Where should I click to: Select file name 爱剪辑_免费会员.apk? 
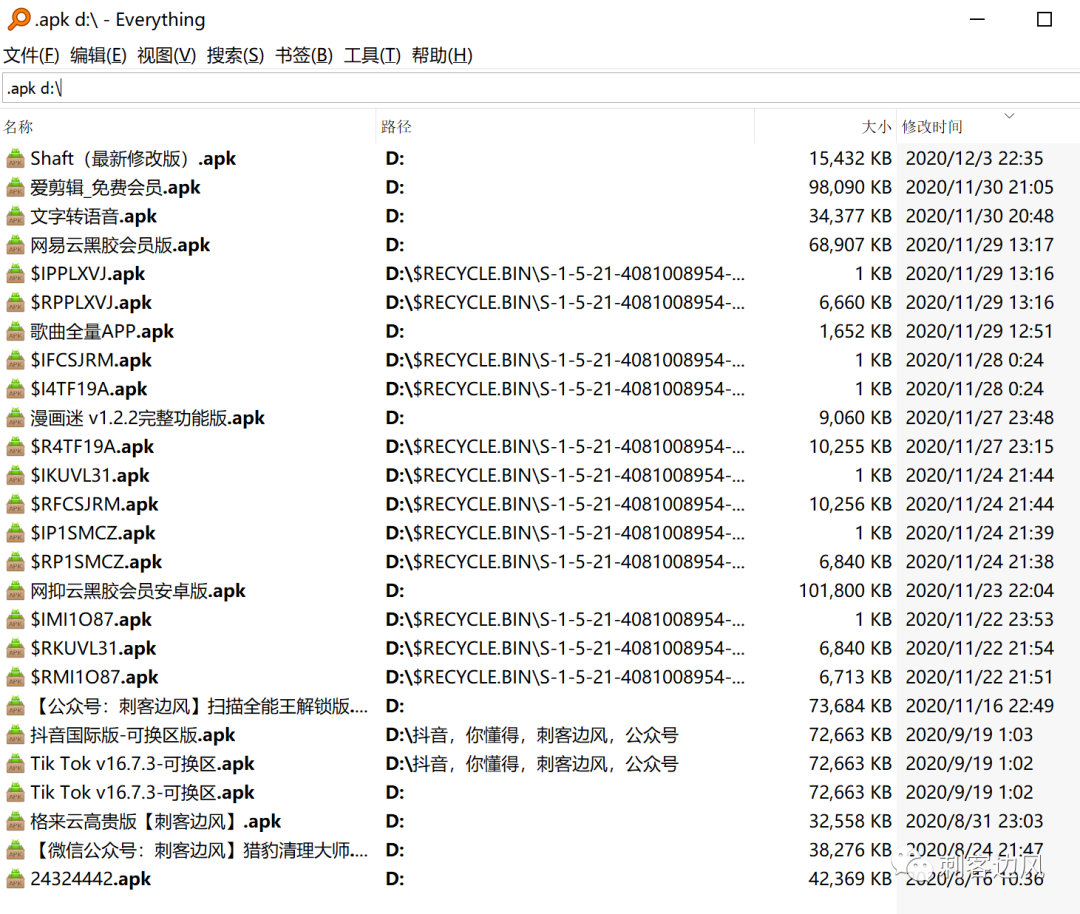pyautogui.click(x=115, y=188)
